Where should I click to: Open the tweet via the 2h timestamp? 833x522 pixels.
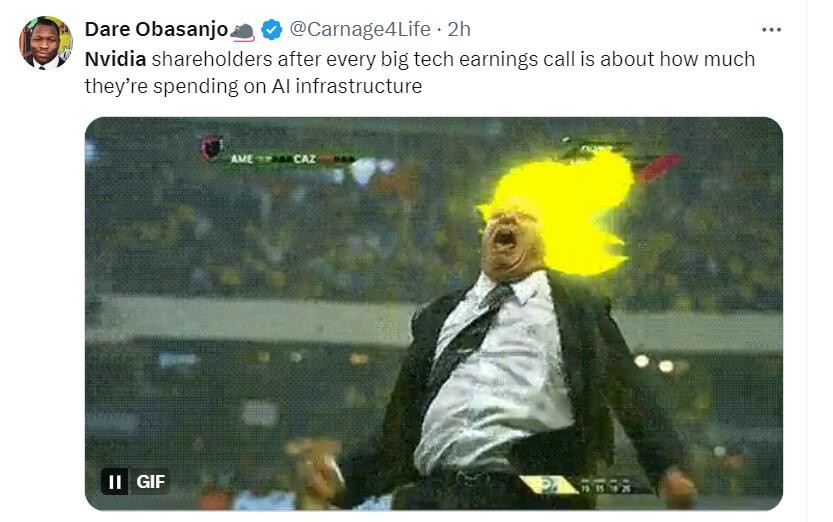(459, 29)
